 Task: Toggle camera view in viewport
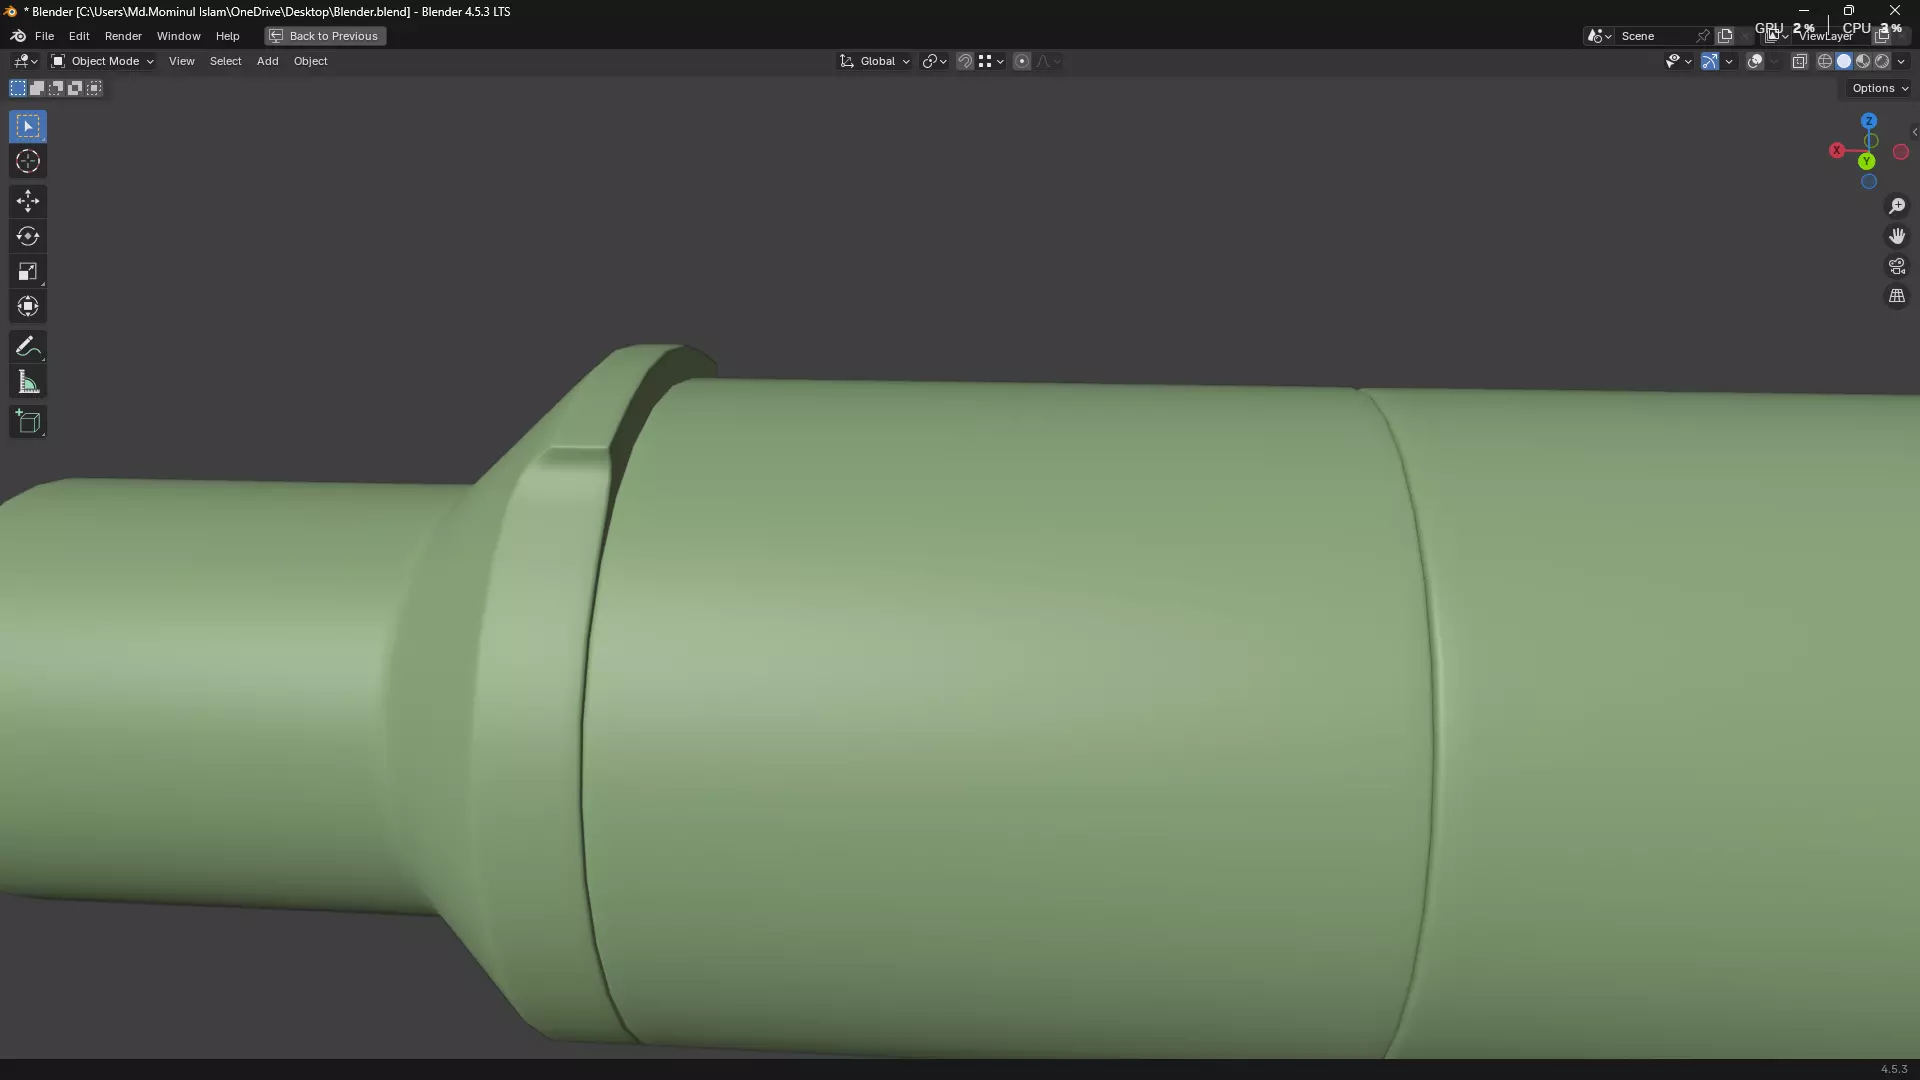coord(1897,266)
